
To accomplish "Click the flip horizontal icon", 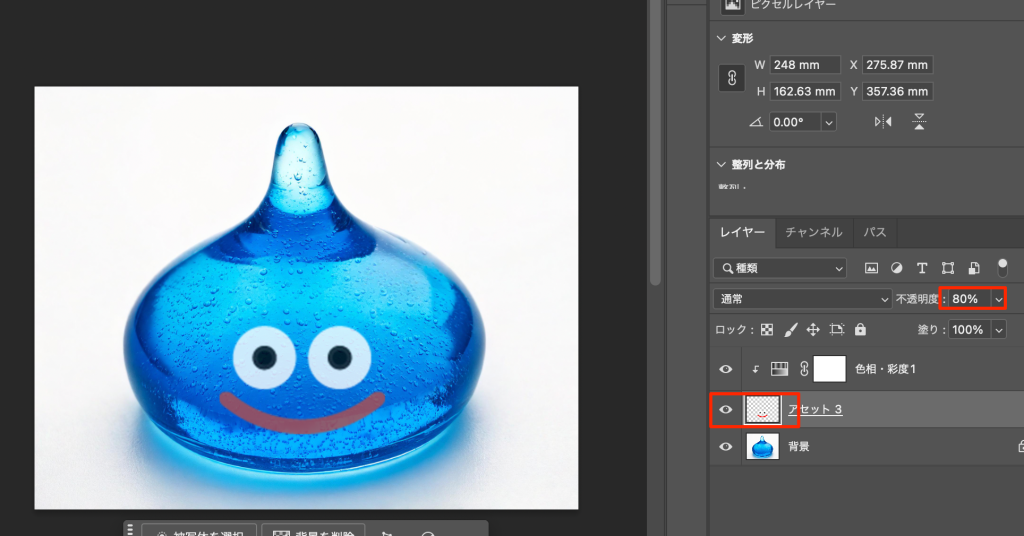I will point(883,122).
